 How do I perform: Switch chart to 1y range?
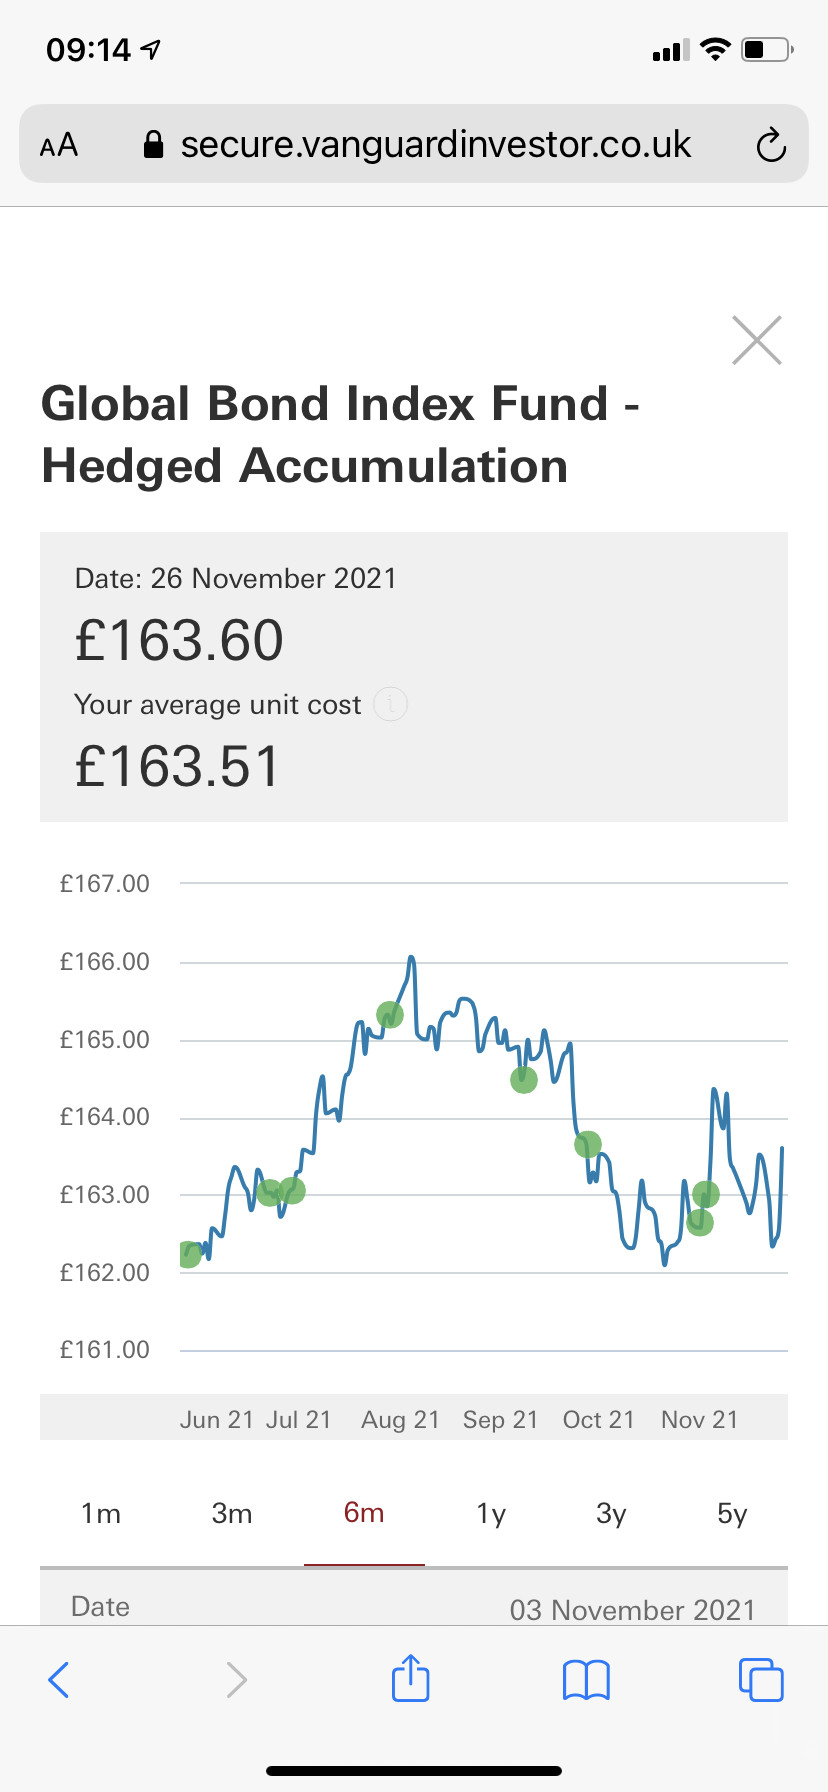tap(491, 1513)
